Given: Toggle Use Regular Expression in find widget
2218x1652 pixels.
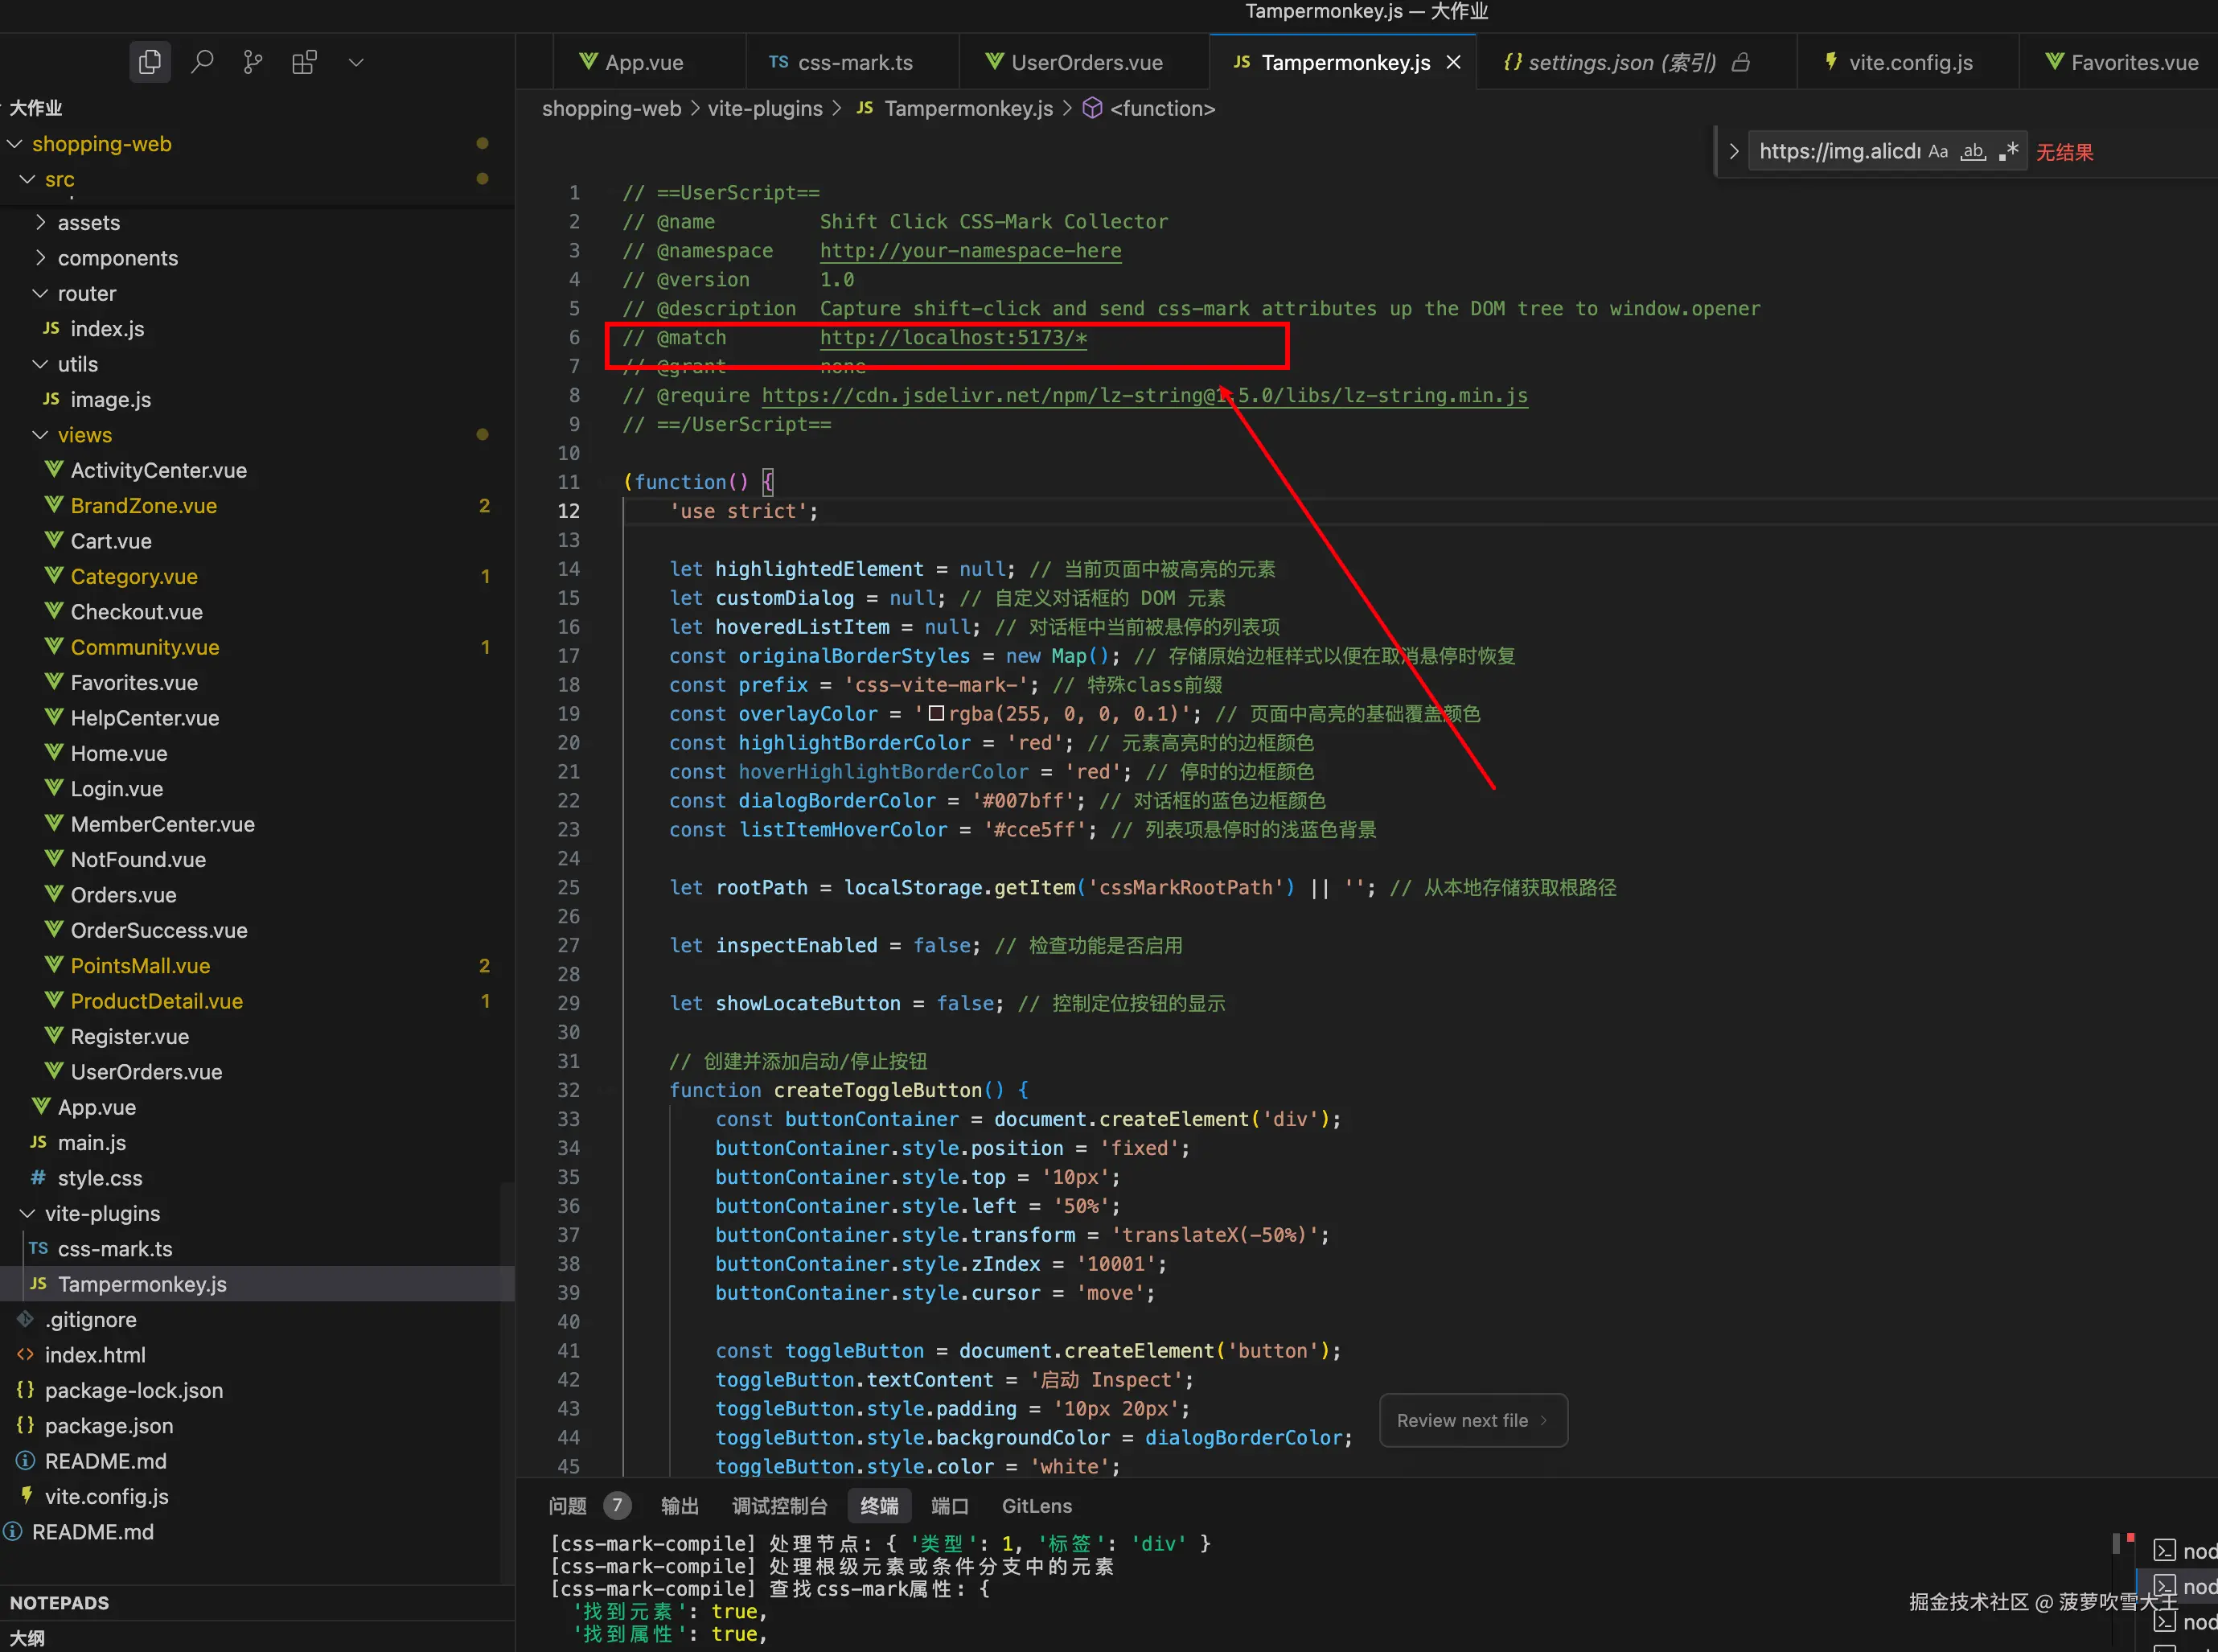Looking at the screenshot, I should coord(2008,151).
